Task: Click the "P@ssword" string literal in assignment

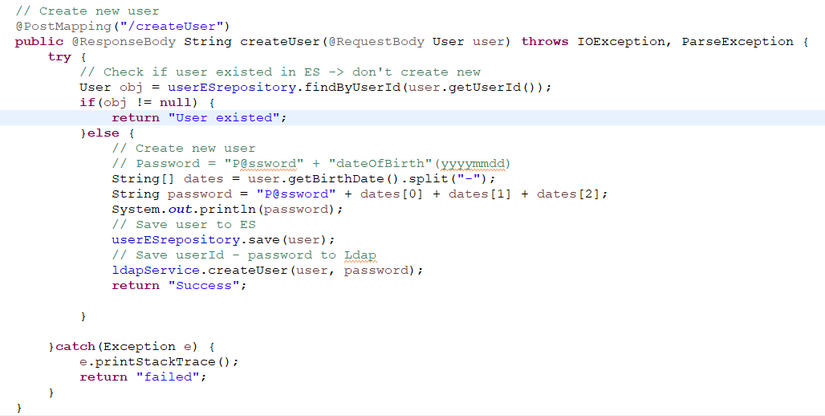Action: pos(296,194)
